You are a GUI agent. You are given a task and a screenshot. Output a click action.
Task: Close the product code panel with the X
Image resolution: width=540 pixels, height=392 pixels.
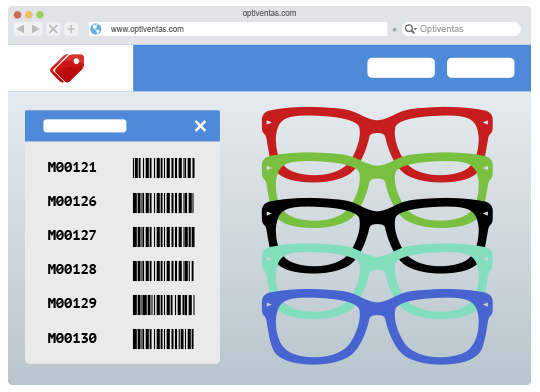coord(200,126)
